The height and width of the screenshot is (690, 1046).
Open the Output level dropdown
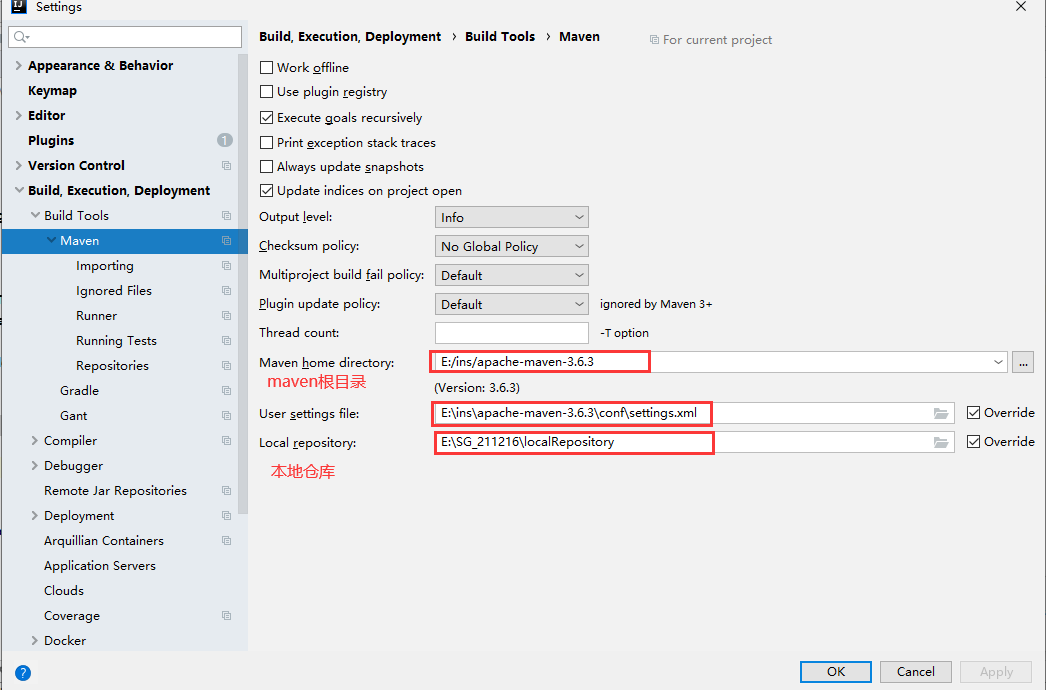click(512, 218)
